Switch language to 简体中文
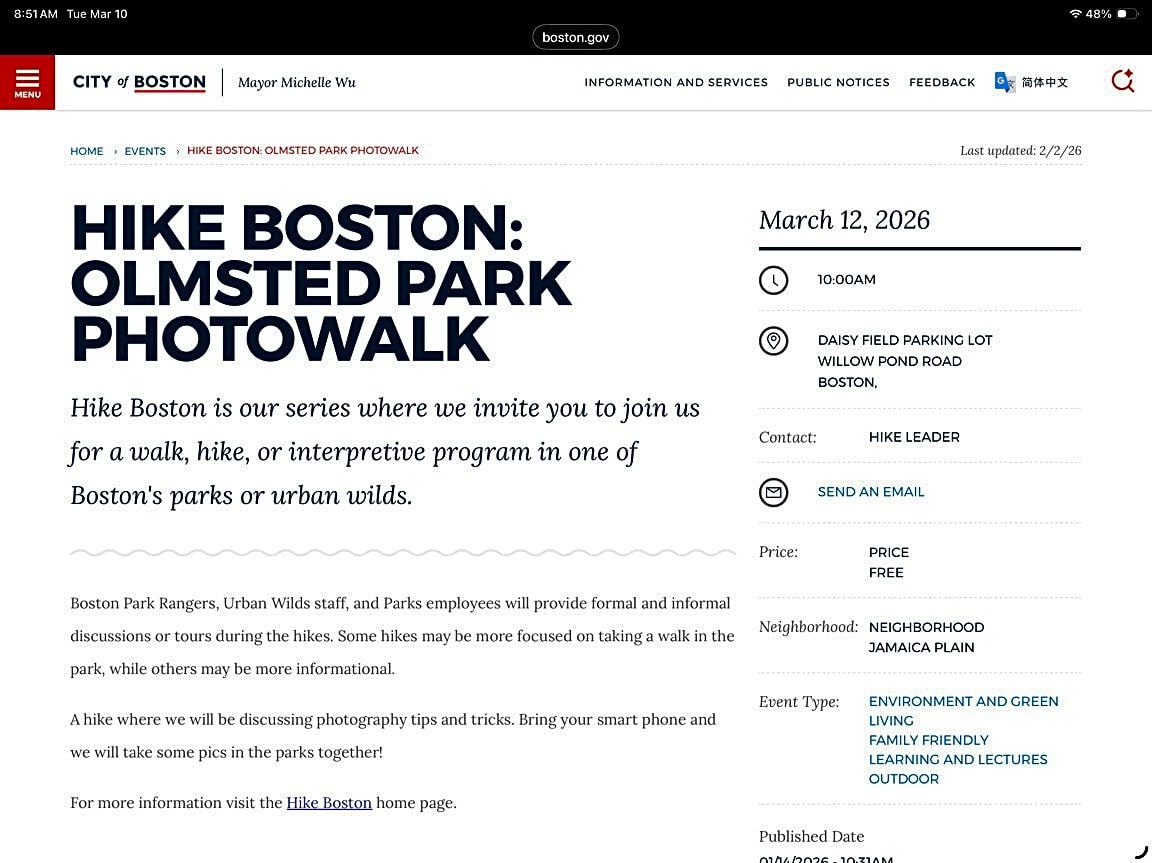 [1044, 82]
